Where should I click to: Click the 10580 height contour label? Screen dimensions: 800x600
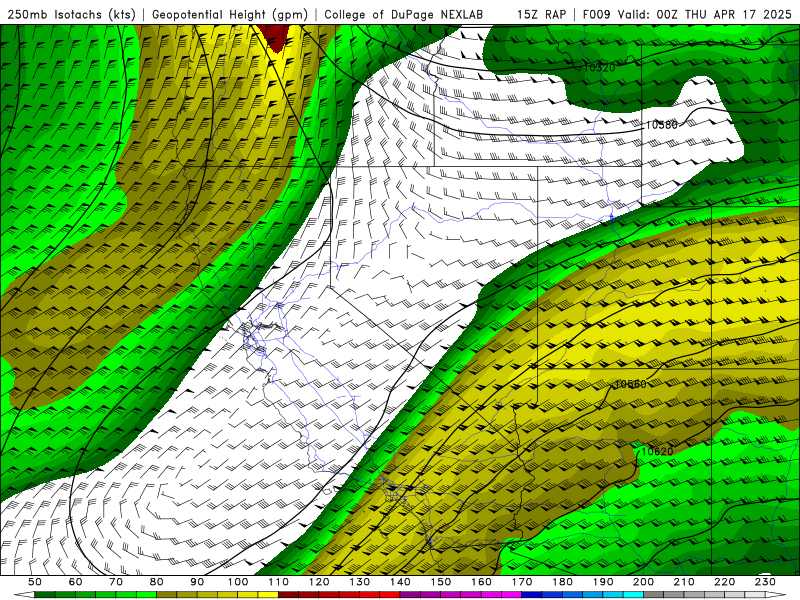tap(662, 125)
